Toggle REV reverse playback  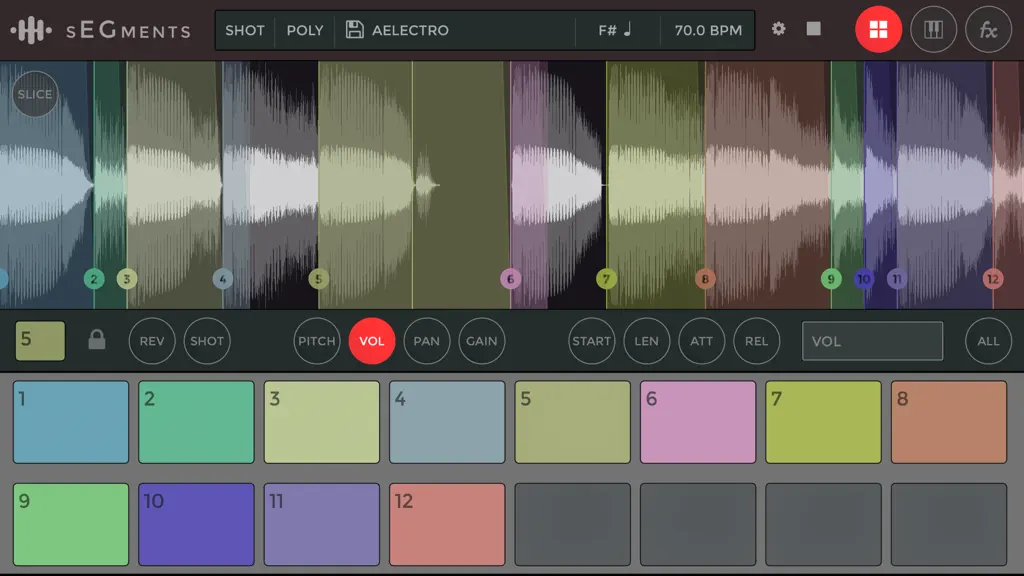click(152, 341)
